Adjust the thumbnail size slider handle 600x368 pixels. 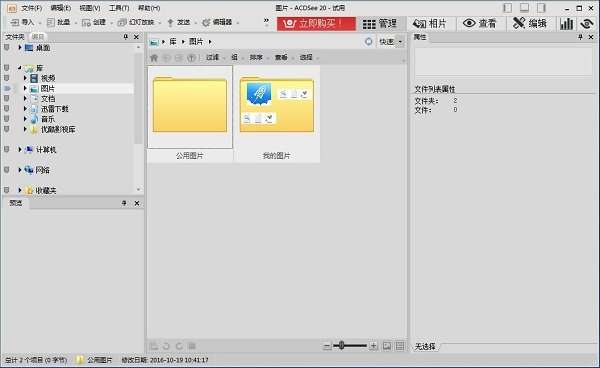(x=341, y=346)
